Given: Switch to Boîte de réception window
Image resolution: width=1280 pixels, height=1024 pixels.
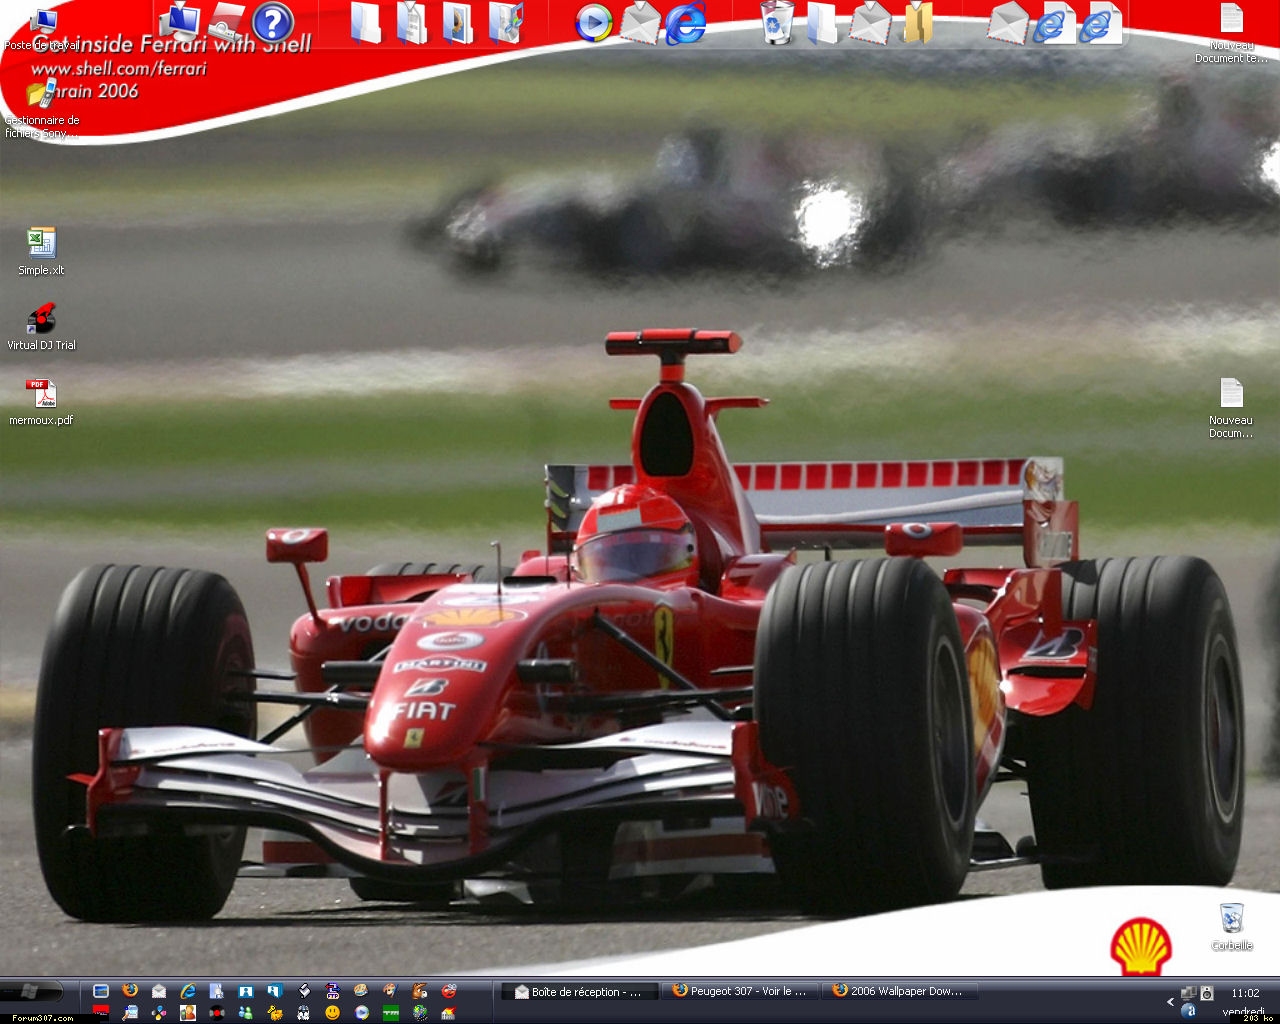Looking at the screenshot, I should pos(577,992).
